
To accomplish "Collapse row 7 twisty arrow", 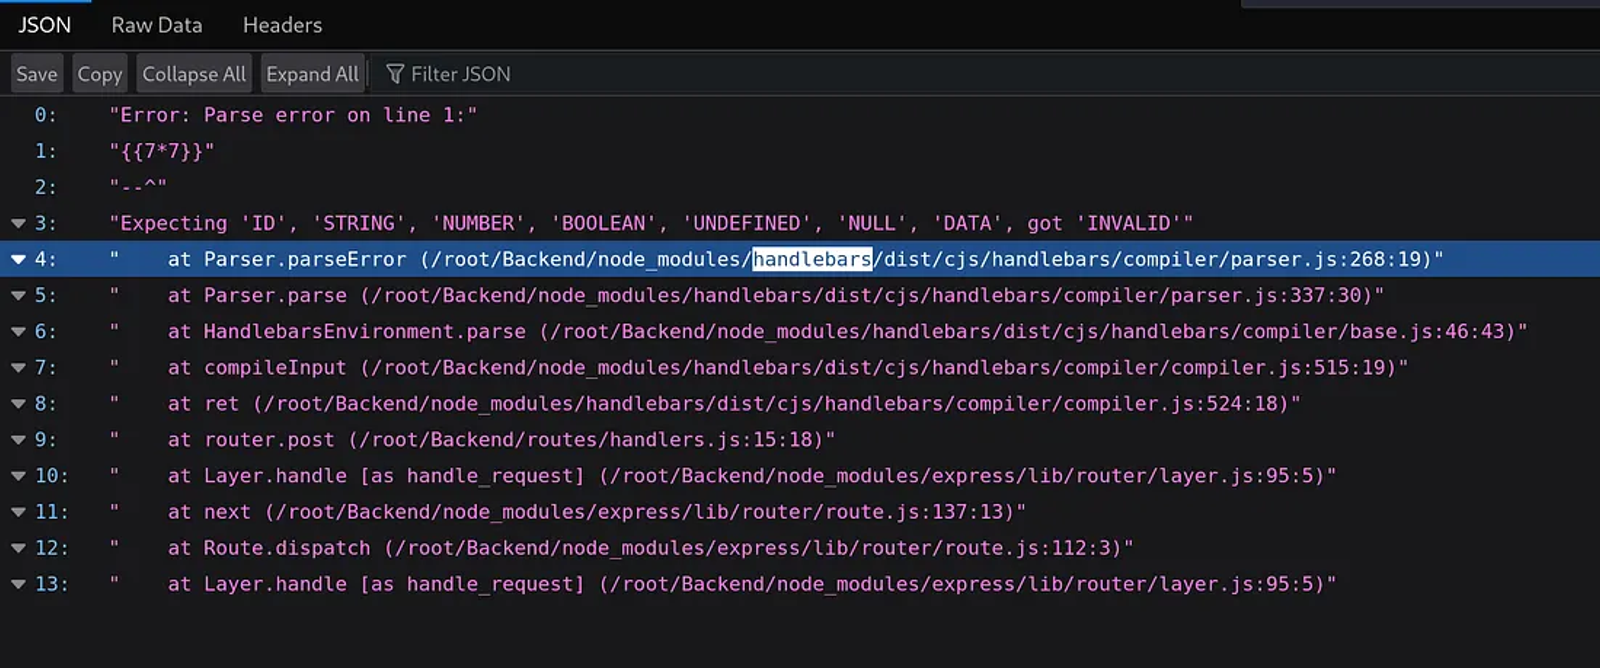I will pos(18,367).
